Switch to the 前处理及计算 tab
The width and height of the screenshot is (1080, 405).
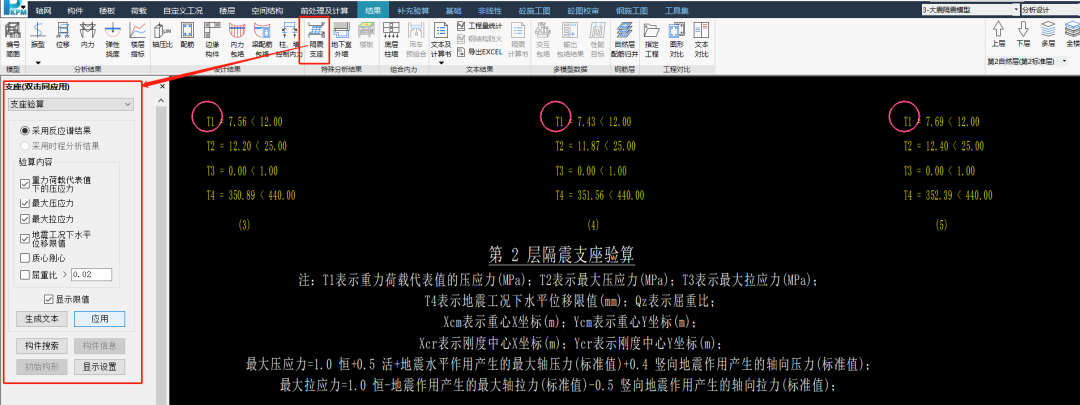pyautogui.click(x=324, y=10)
